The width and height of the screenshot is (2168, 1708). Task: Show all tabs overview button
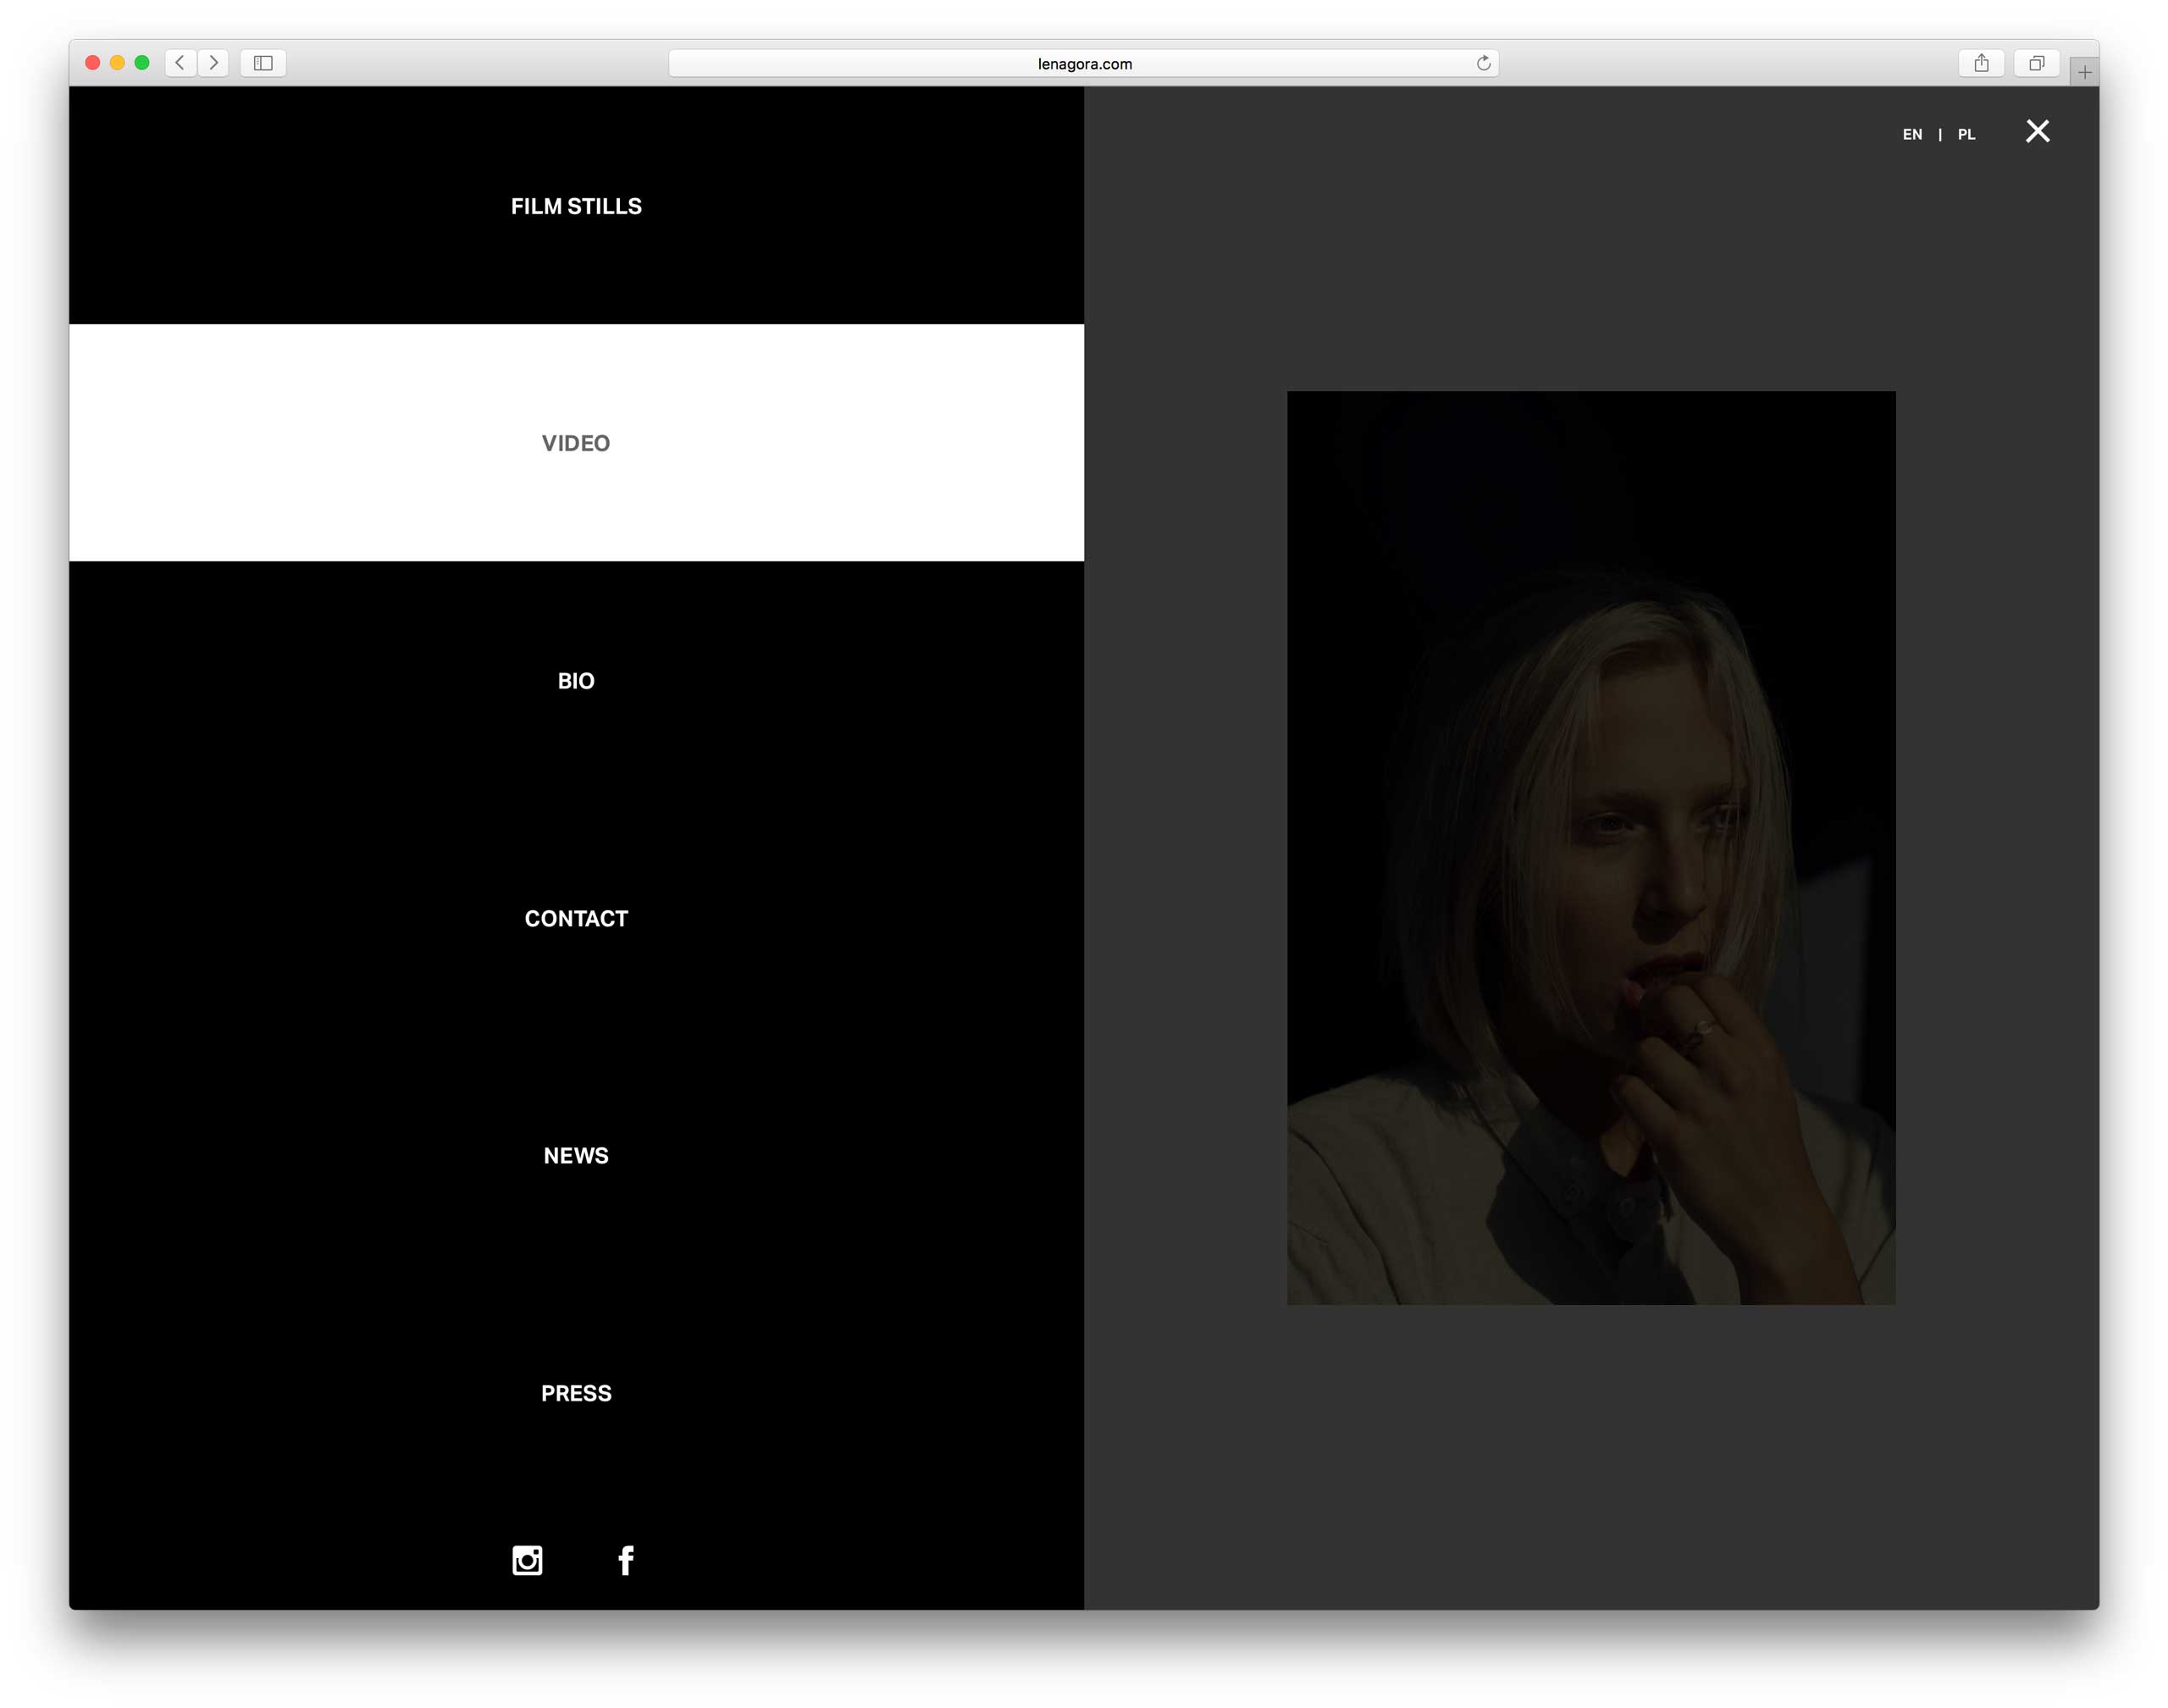[x=2035, y=63]
